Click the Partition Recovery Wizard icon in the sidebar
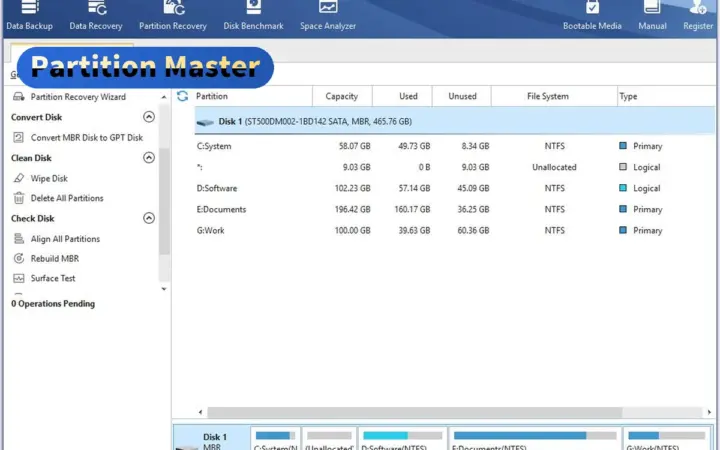Image resolution: width=720 pixels, height=450 pixels. [x=19, y=96]
